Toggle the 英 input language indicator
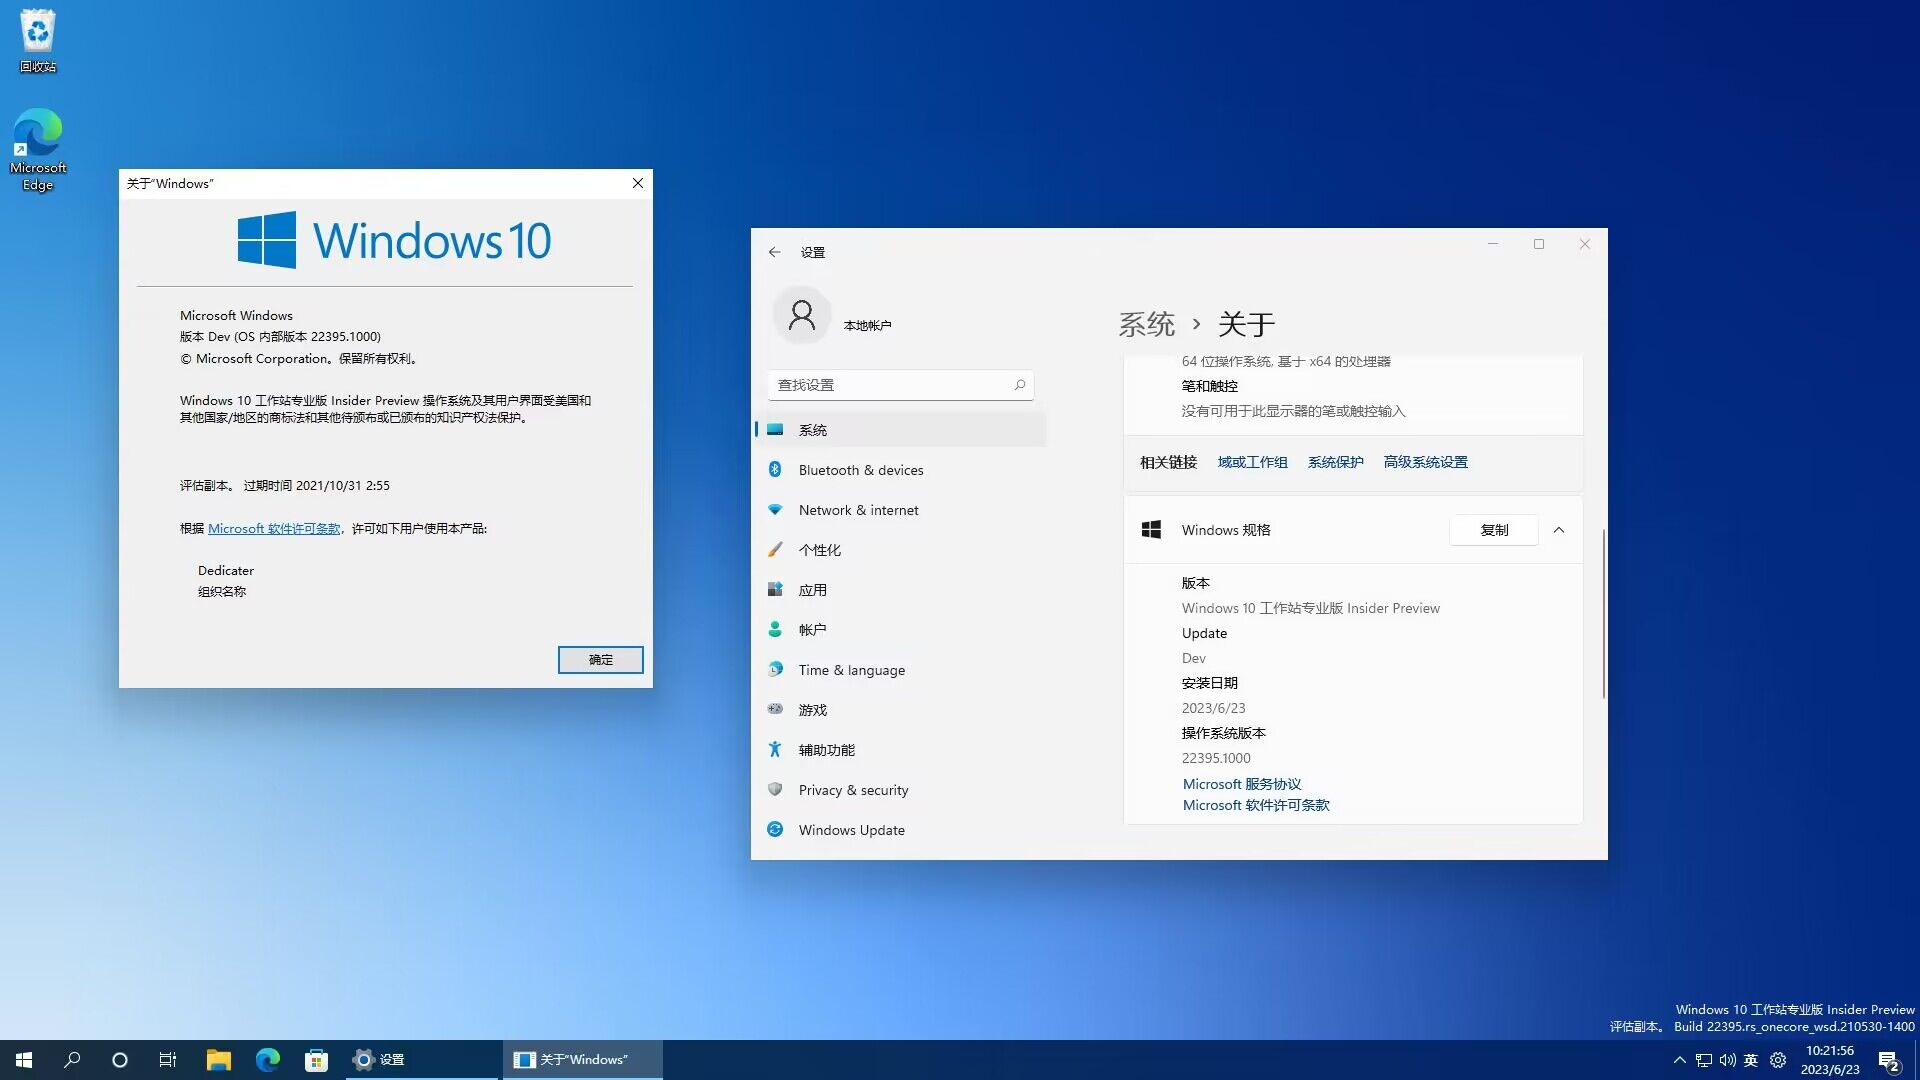The image size is (1920, 1080). [1750, 1060]
